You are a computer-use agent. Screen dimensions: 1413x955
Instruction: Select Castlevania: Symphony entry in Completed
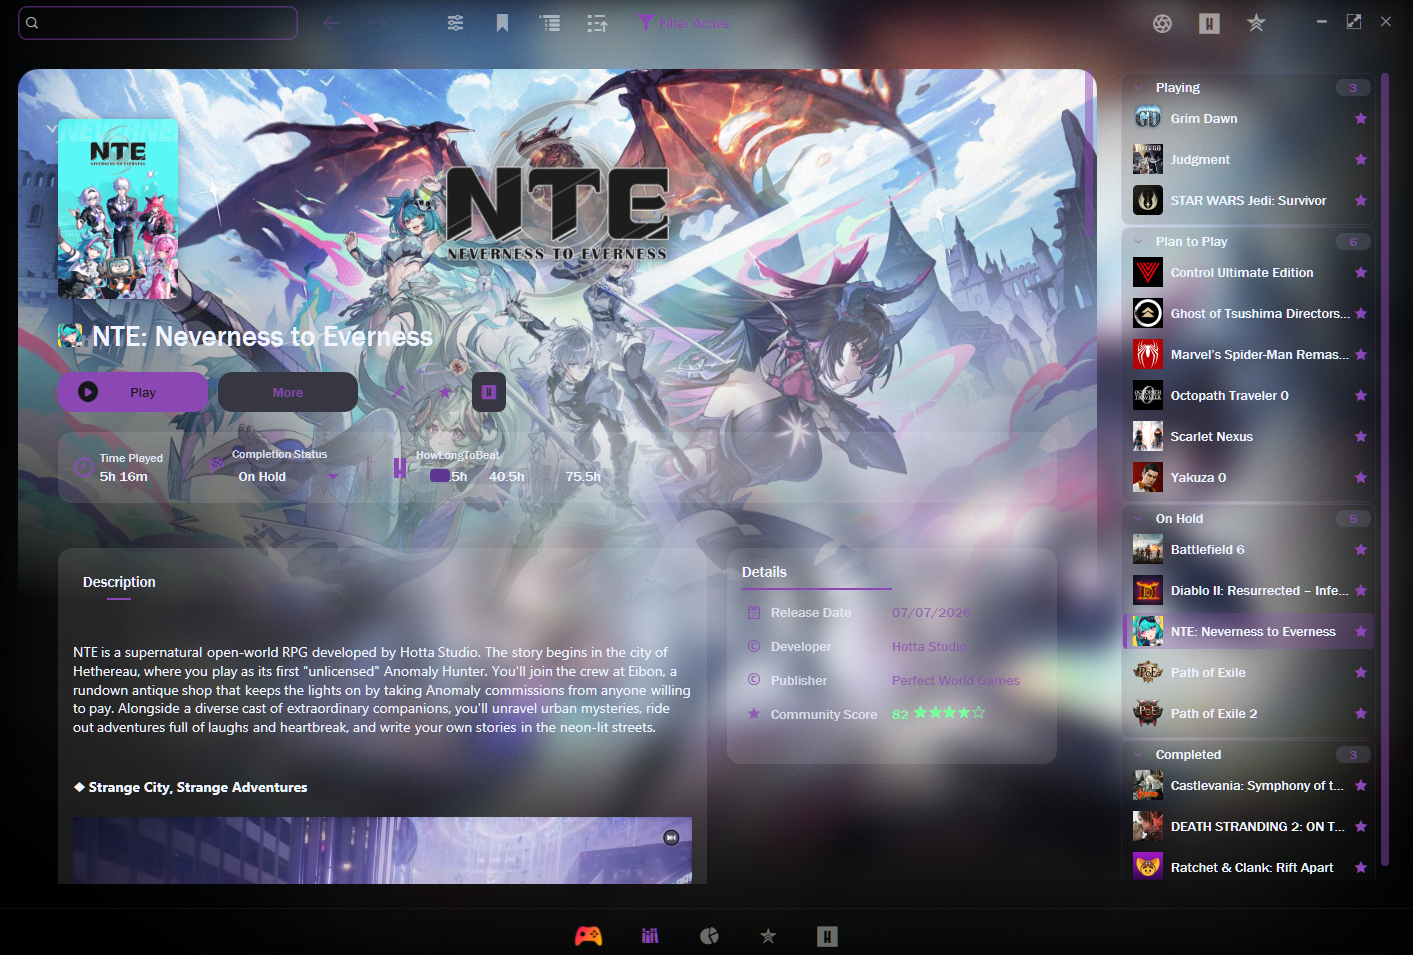tap(1248, 785)
